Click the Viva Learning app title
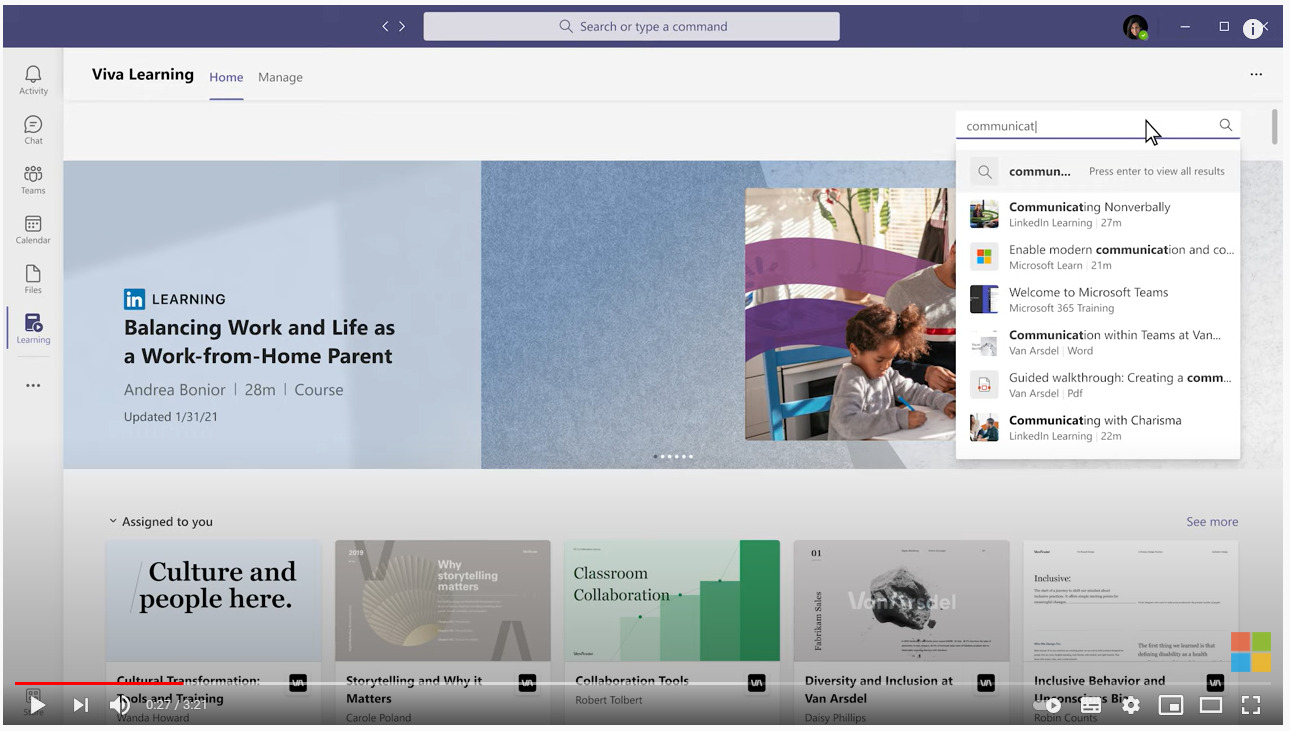Screen dimensions: 1290x731 pos(143,74)
